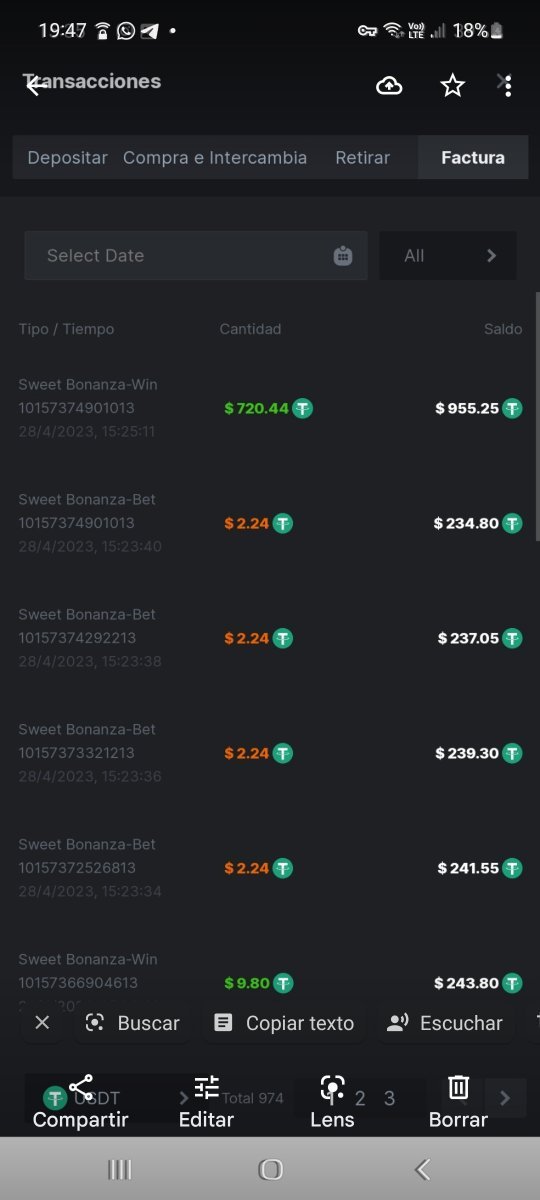Tap the calendar icon in date field
The image size is (540, 1200).
coord(343,256)
